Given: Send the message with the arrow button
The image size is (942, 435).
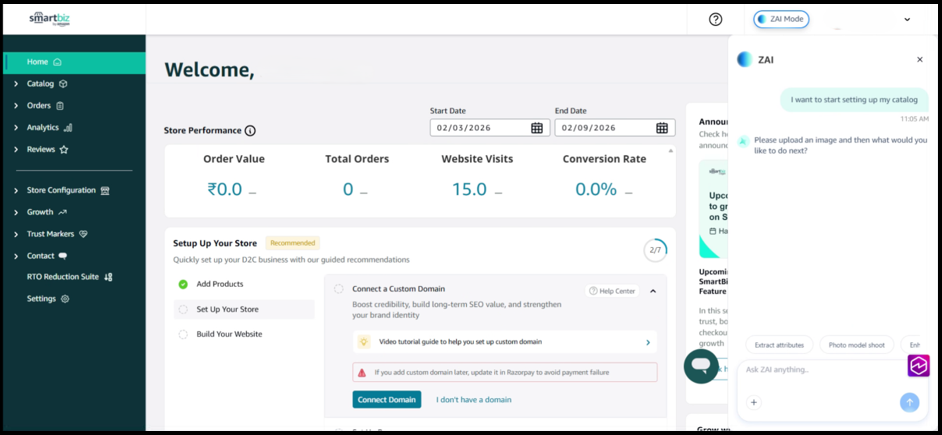Looking at the screenshot, I should (909, 402).
